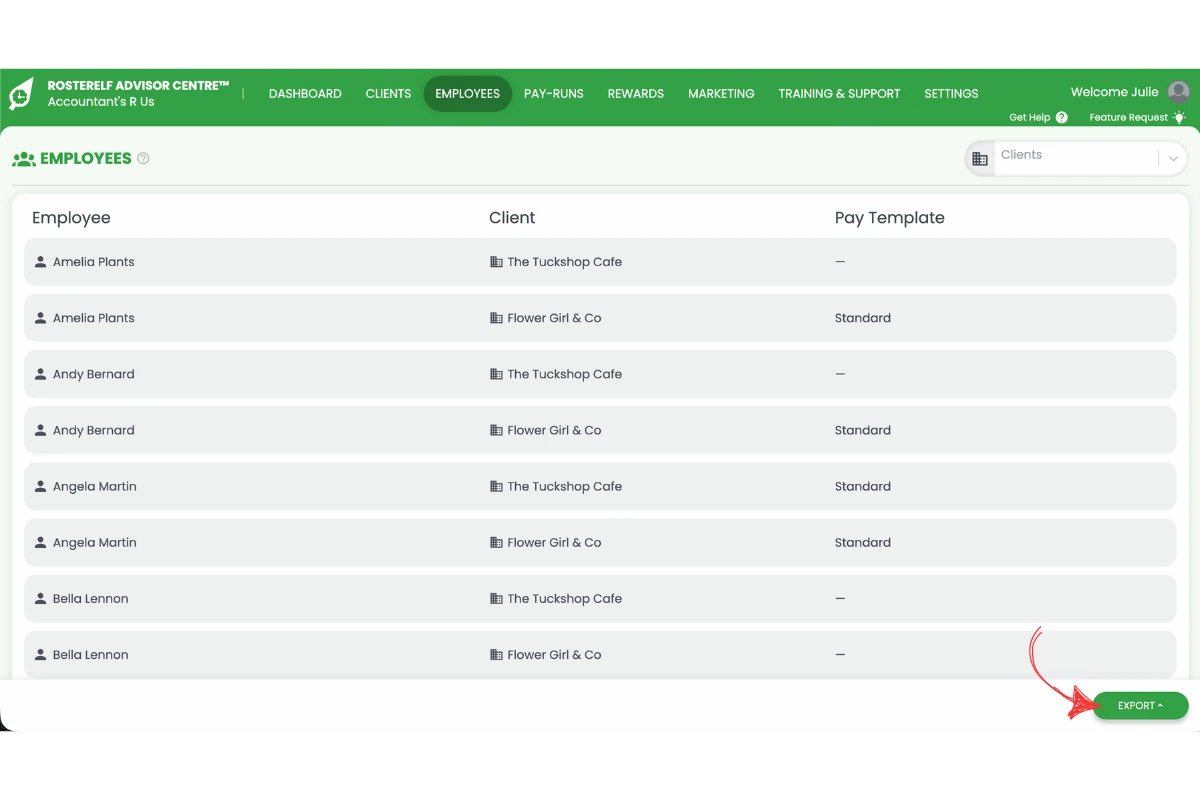
Task: Click the Feature Request lightbulb icon
Action: (x=1179, y=117)
